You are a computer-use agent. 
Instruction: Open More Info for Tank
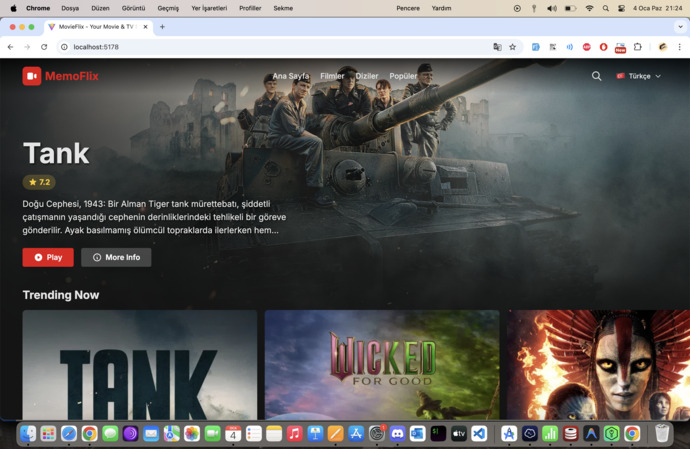[116, 258]
